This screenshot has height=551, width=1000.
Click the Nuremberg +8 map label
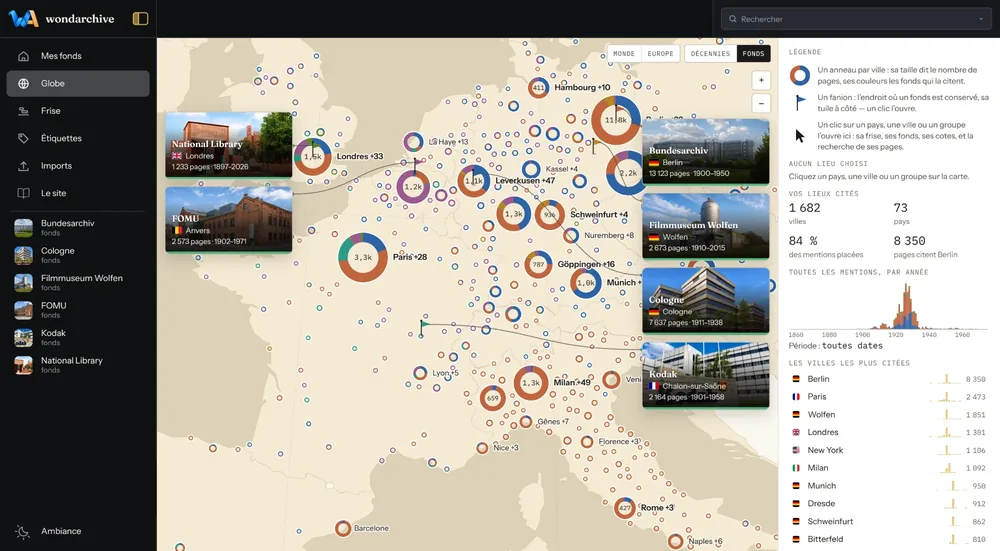609,235
